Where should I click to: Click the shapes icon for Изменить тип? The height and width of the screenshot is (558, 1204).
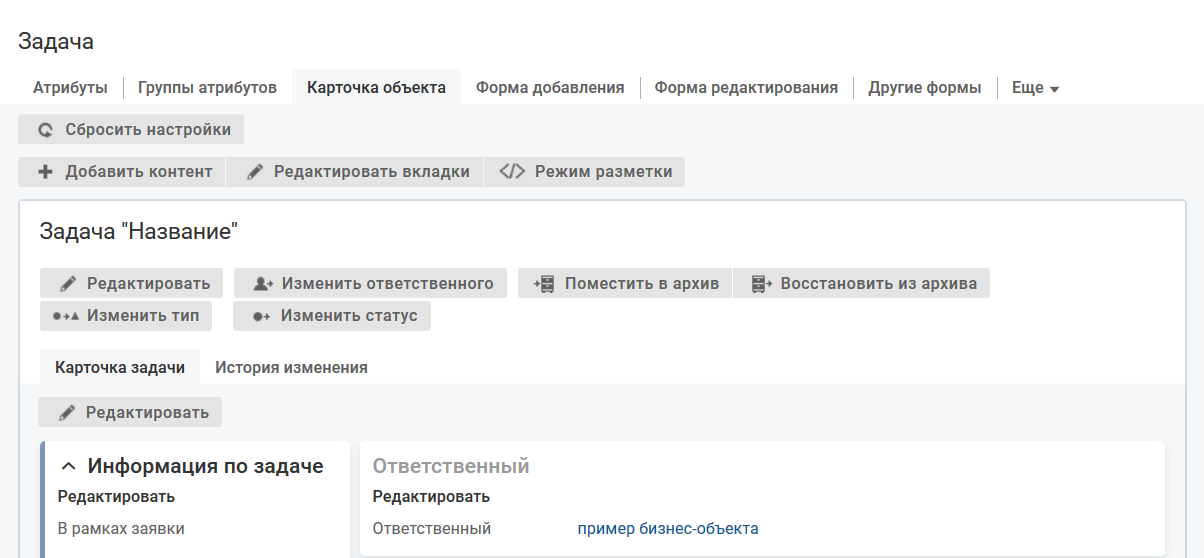coord(66,317)
